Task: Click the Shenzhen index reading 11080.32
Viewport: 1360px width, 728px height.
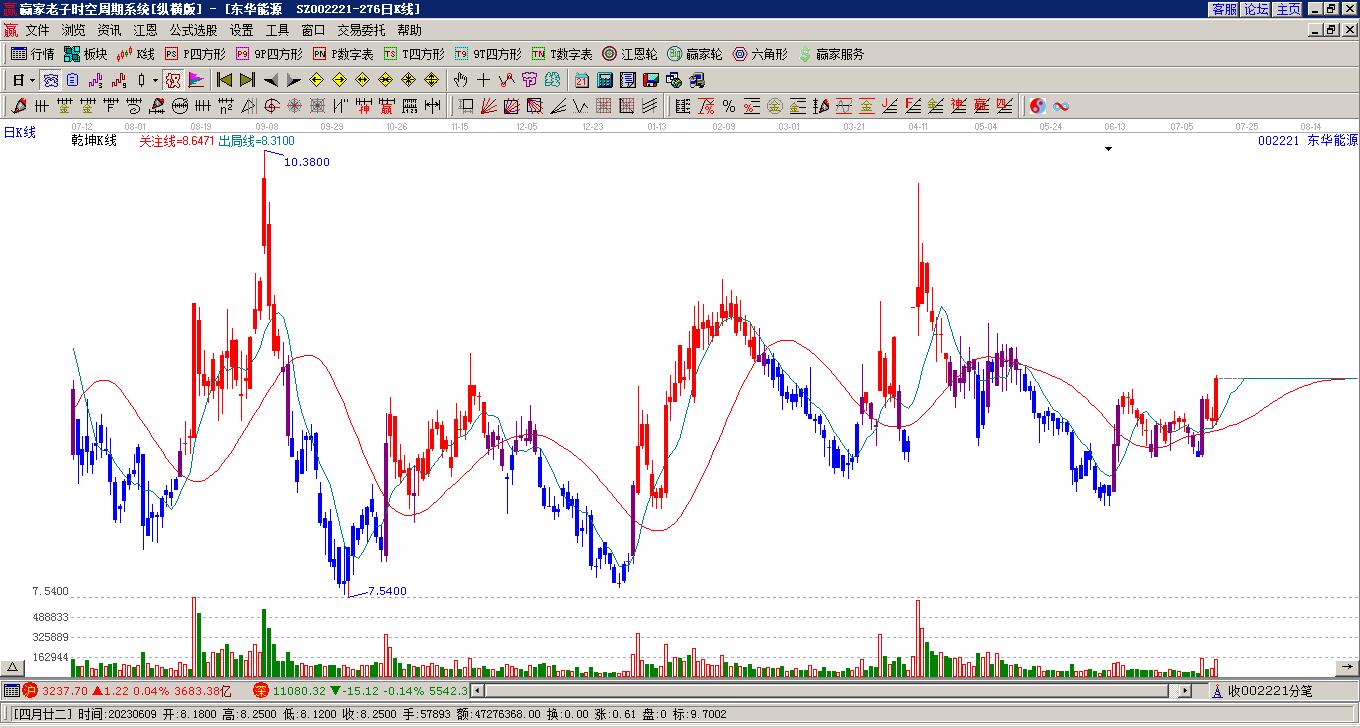Action: tap(299, 690)
